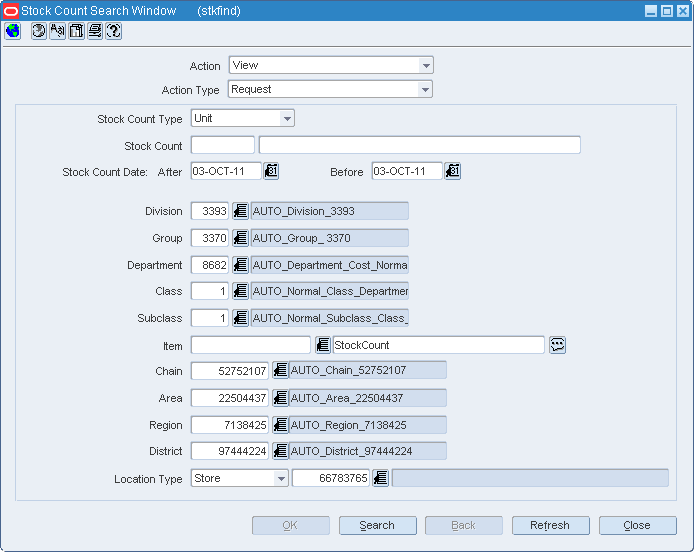694x554 pixels.
Task: Click the empty location description field
Action: point(530,478)
